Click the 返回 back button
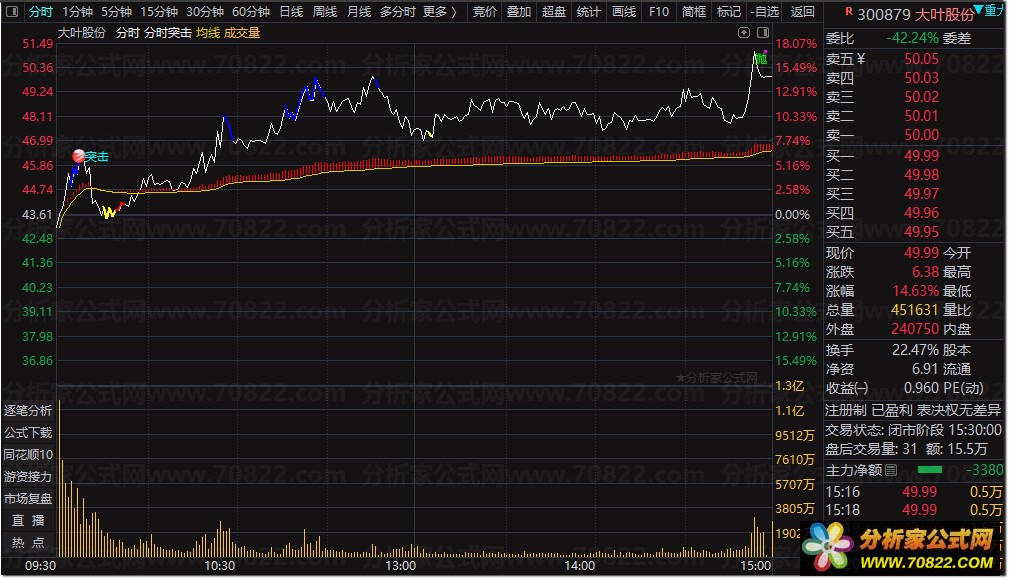This screenshot has height=579, width=1010. pos(803,12)
